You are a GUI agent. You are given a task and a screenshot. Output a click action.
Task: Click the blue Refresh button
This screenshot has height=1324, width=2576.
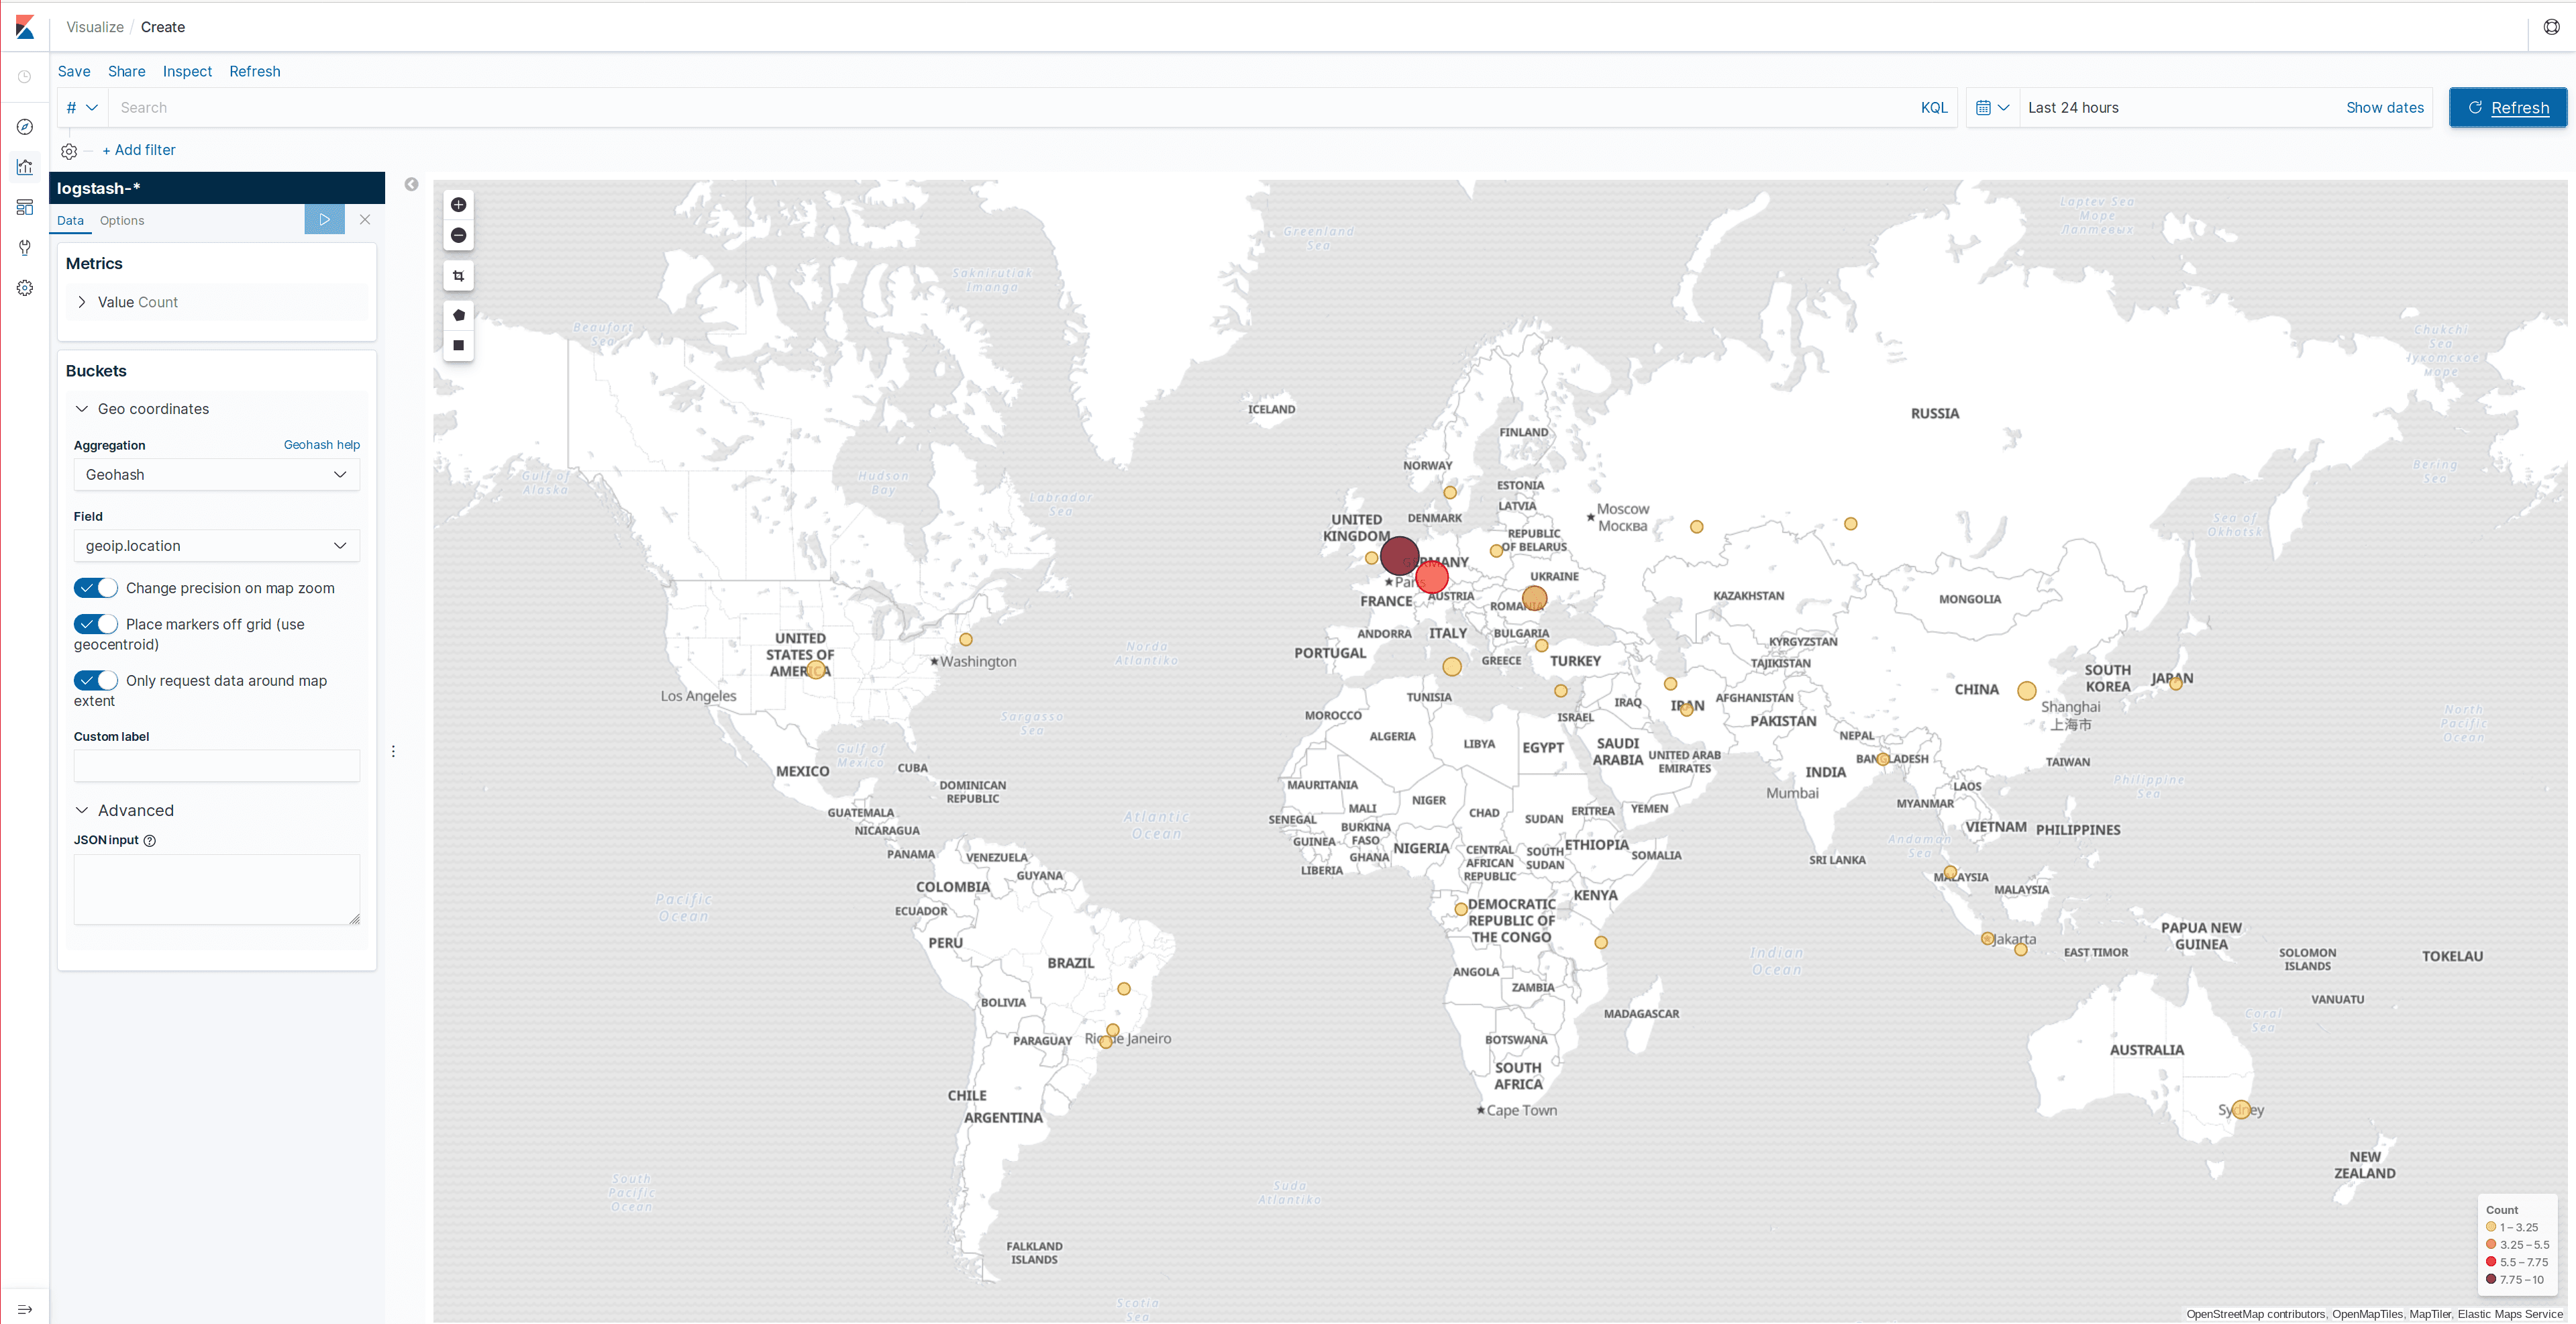(x=2507, y=108)
